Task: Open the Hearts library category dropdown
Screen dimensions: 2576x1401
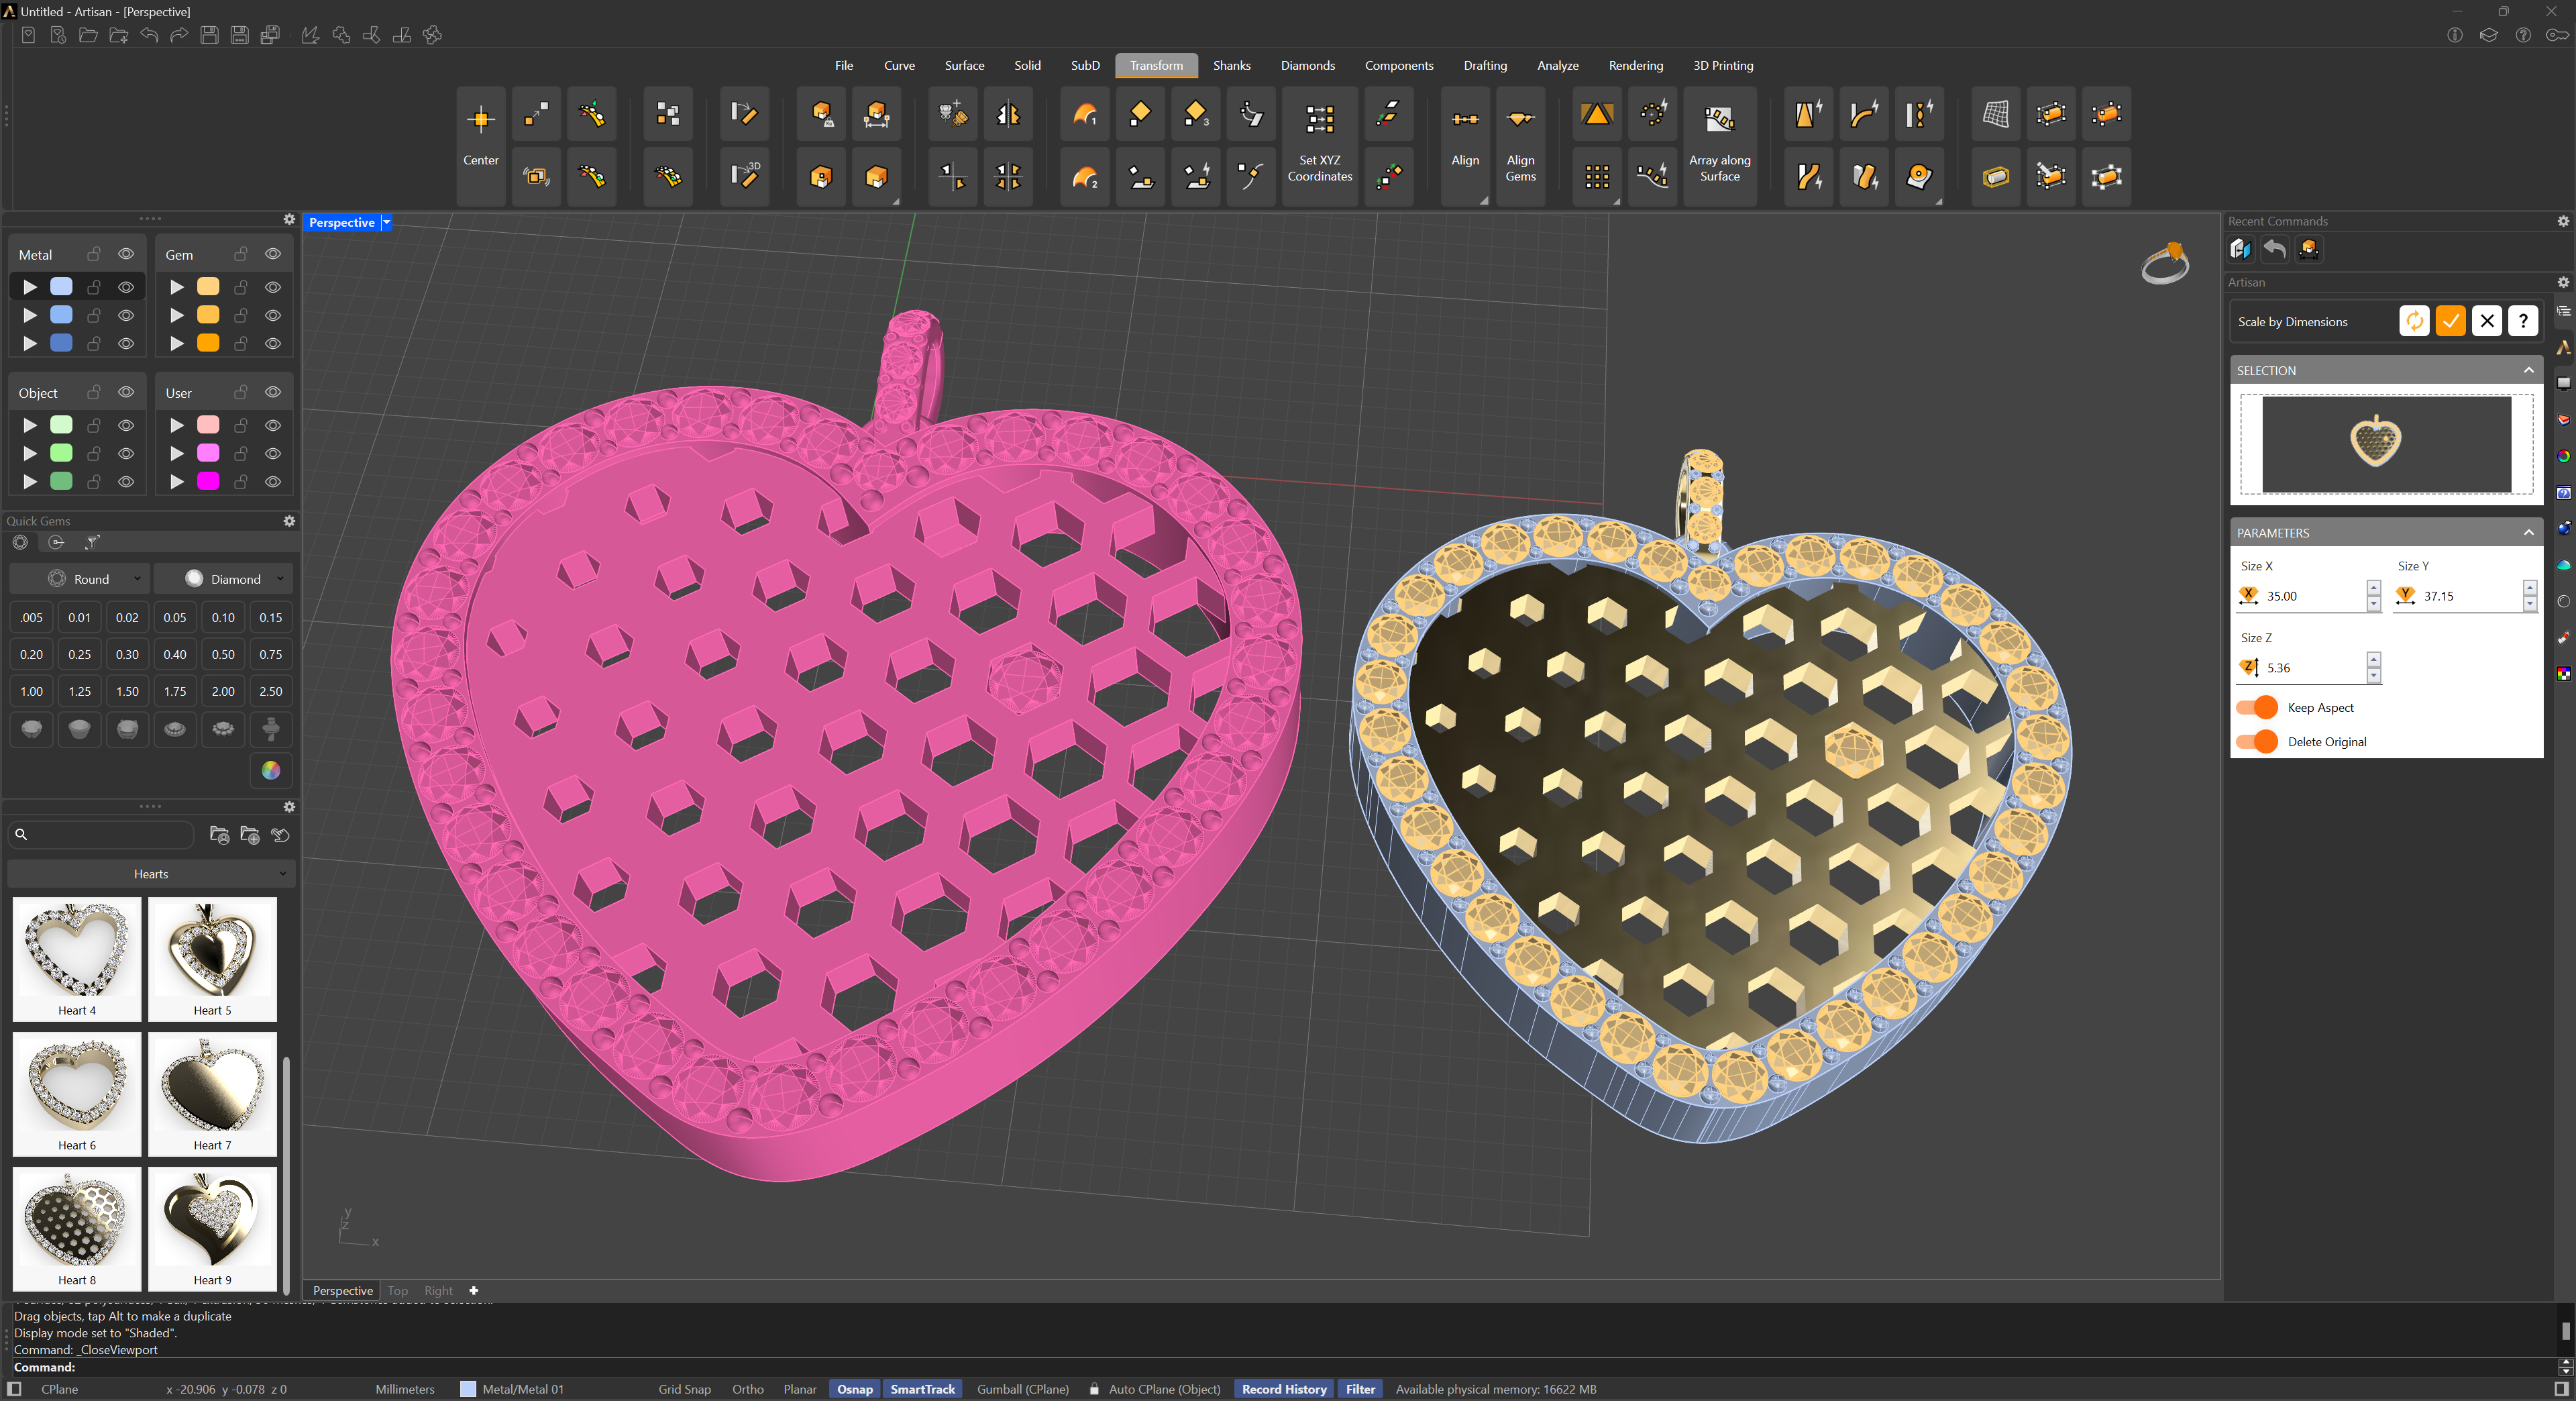Action: coord(151,874)
